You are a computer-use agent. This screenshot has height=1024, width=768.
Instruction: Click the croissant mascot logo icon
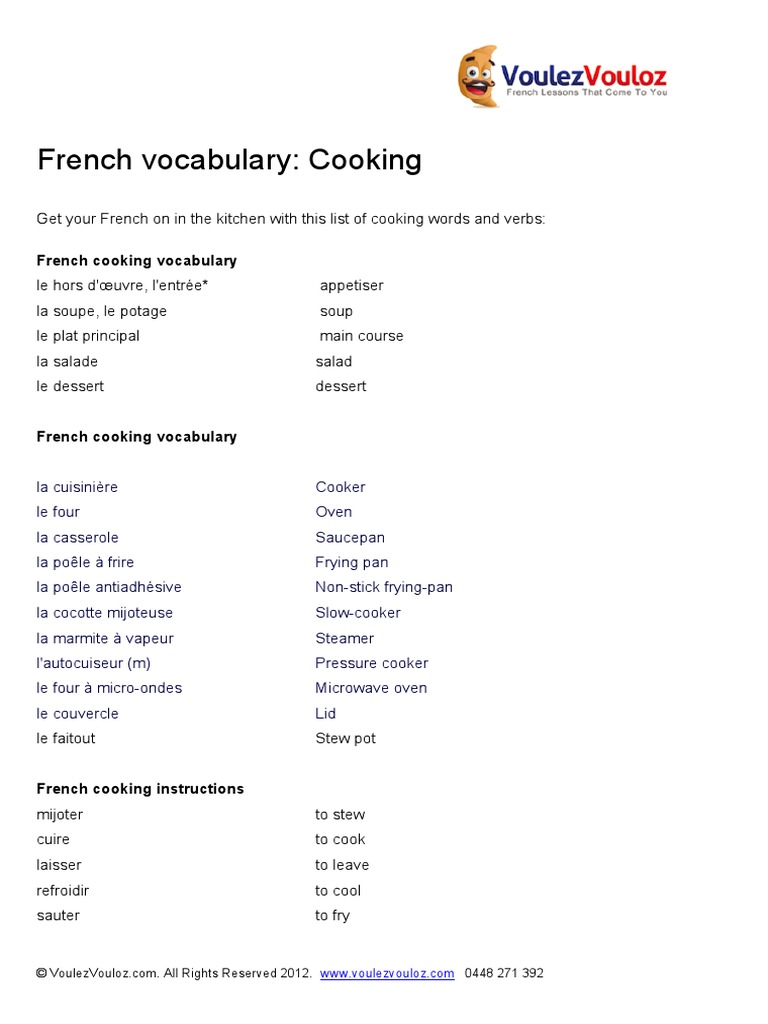(x=478, y=77)
